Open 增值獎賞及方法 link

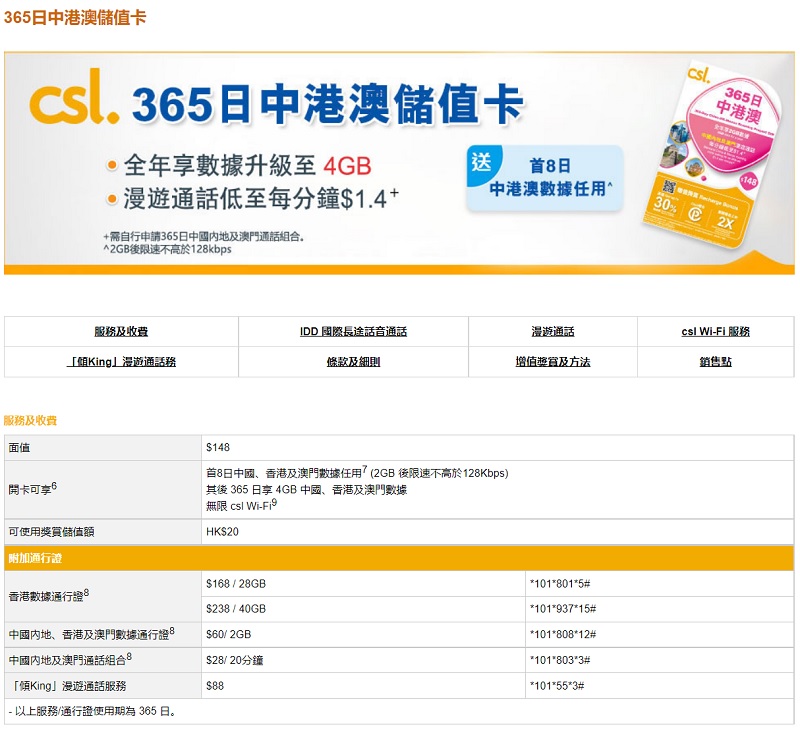click(553, 362)
